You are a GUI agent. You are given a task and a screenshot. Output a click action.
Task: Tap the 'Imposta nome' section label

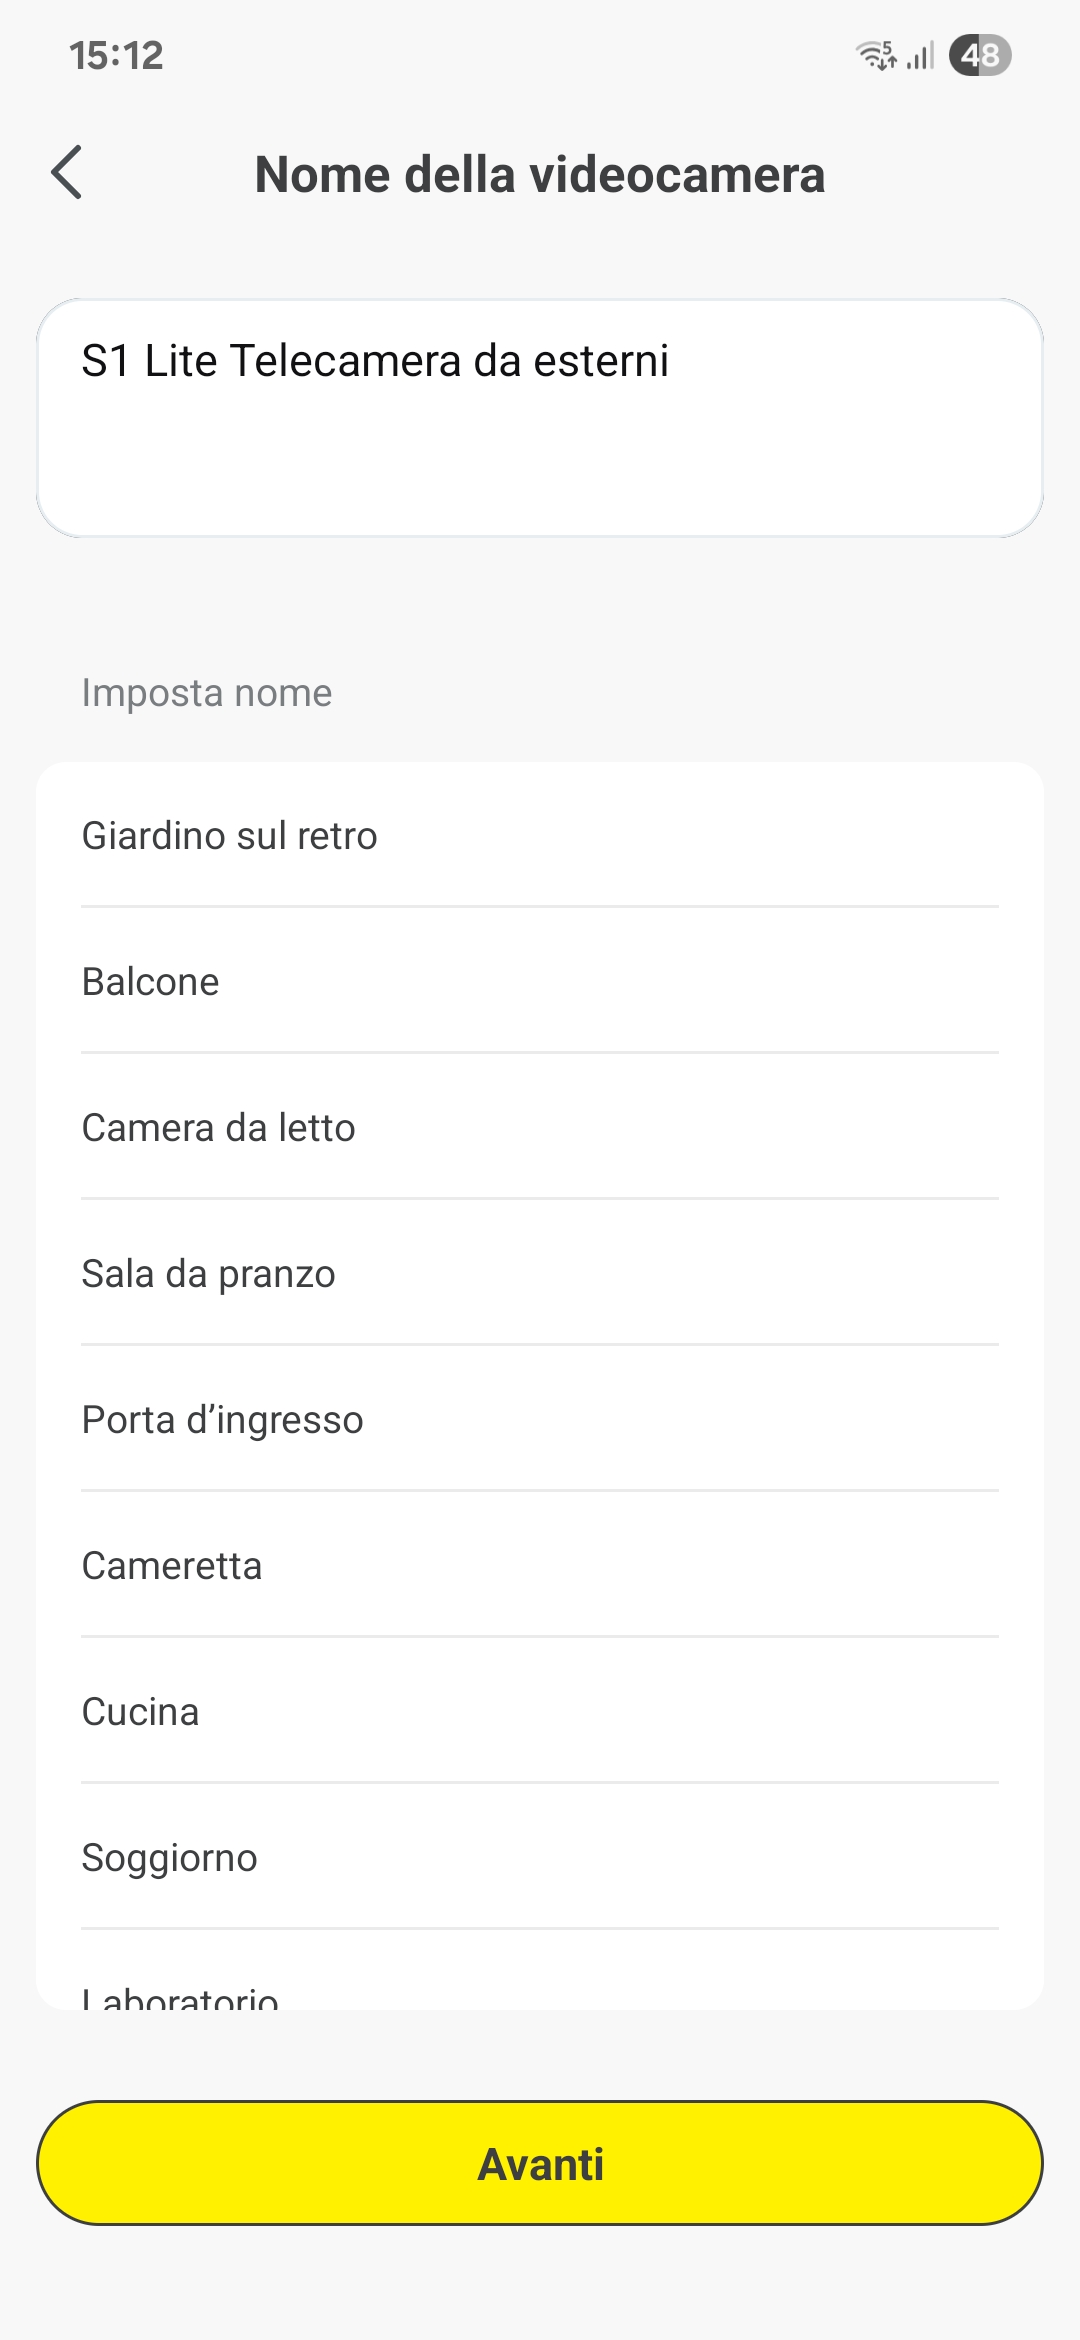pyautogui.click(x=207, y=693)
